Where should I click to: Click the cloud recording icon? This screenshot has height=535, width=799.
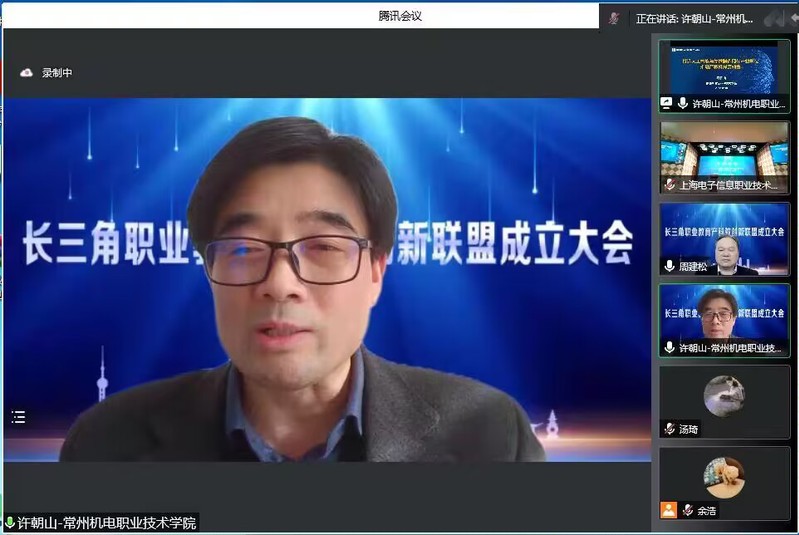26,72
